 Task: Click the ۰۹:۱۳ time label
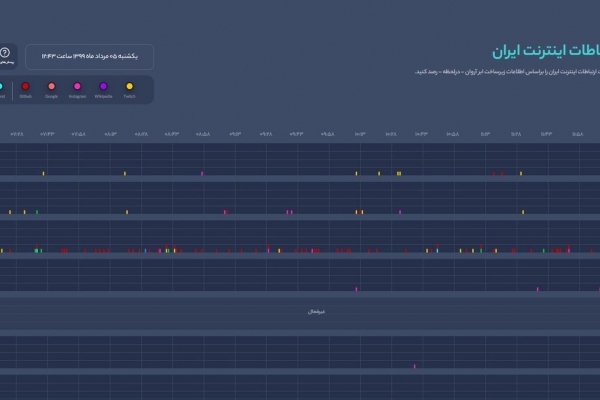tap(235, 134)
